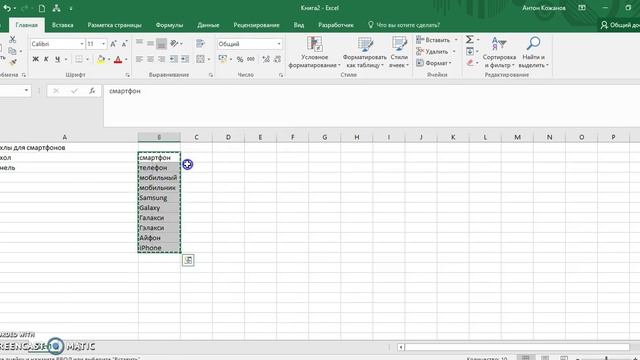
Task: Open Найти и выделить menu
Action: pyautogui.click(x=533, y=52)
